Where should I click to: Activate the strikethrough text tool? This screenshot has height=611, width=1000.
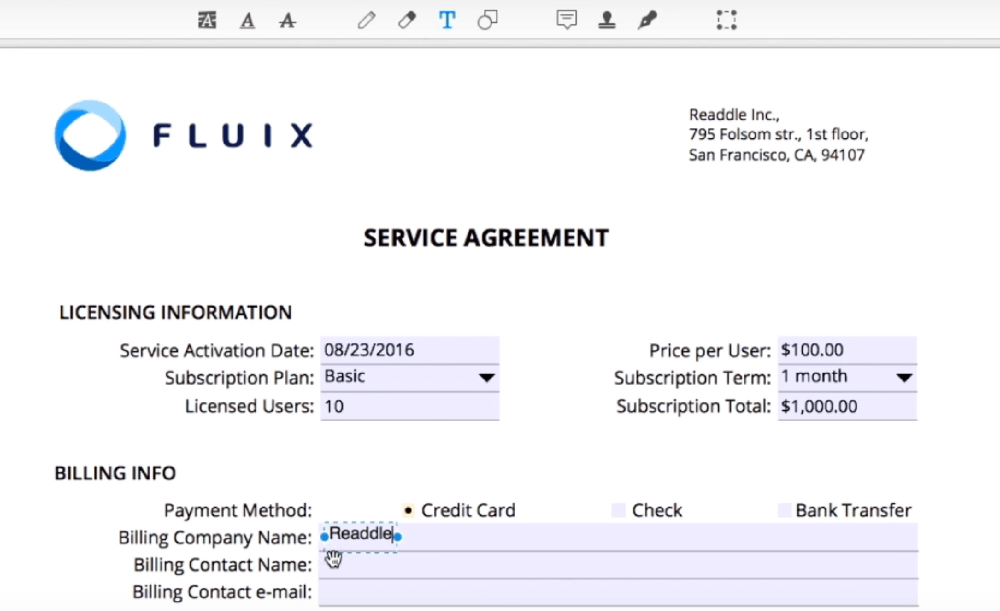(287, 20)
